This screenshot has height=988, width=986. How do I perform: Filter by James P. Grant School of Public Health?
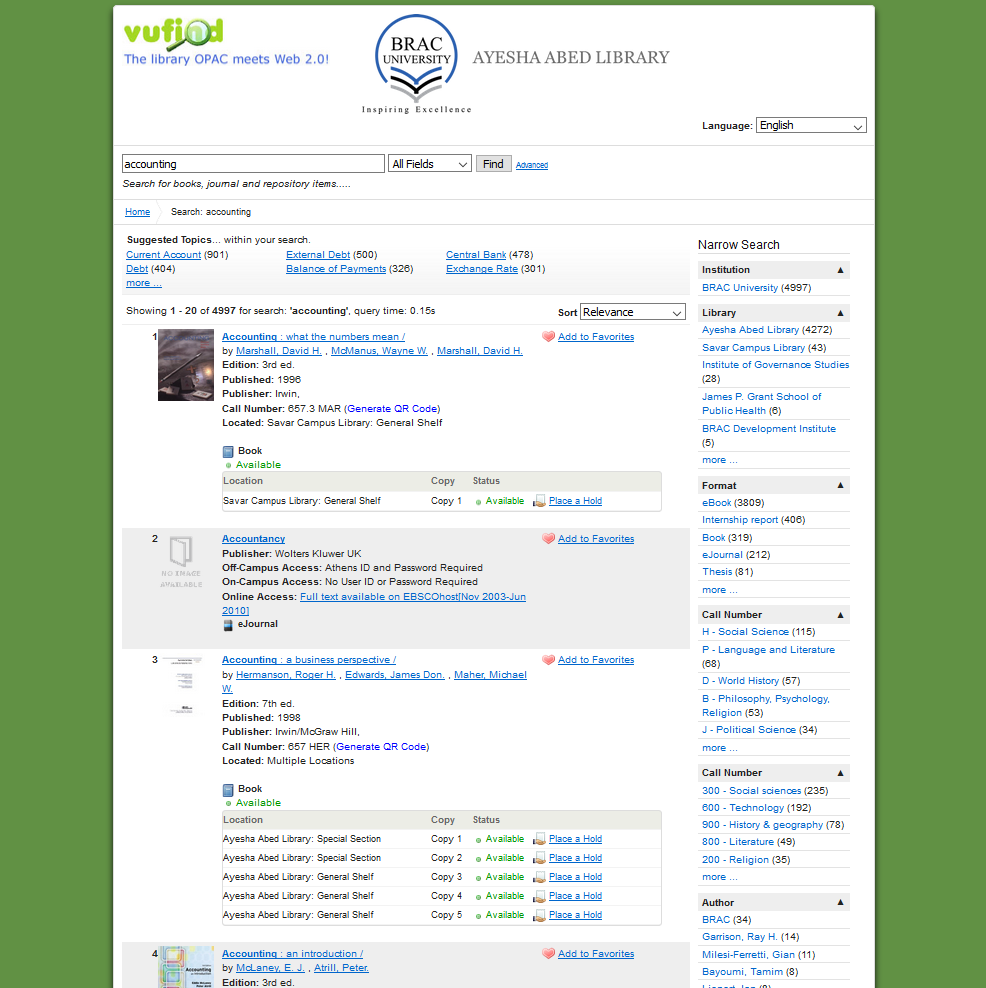(x=762, y=403)
